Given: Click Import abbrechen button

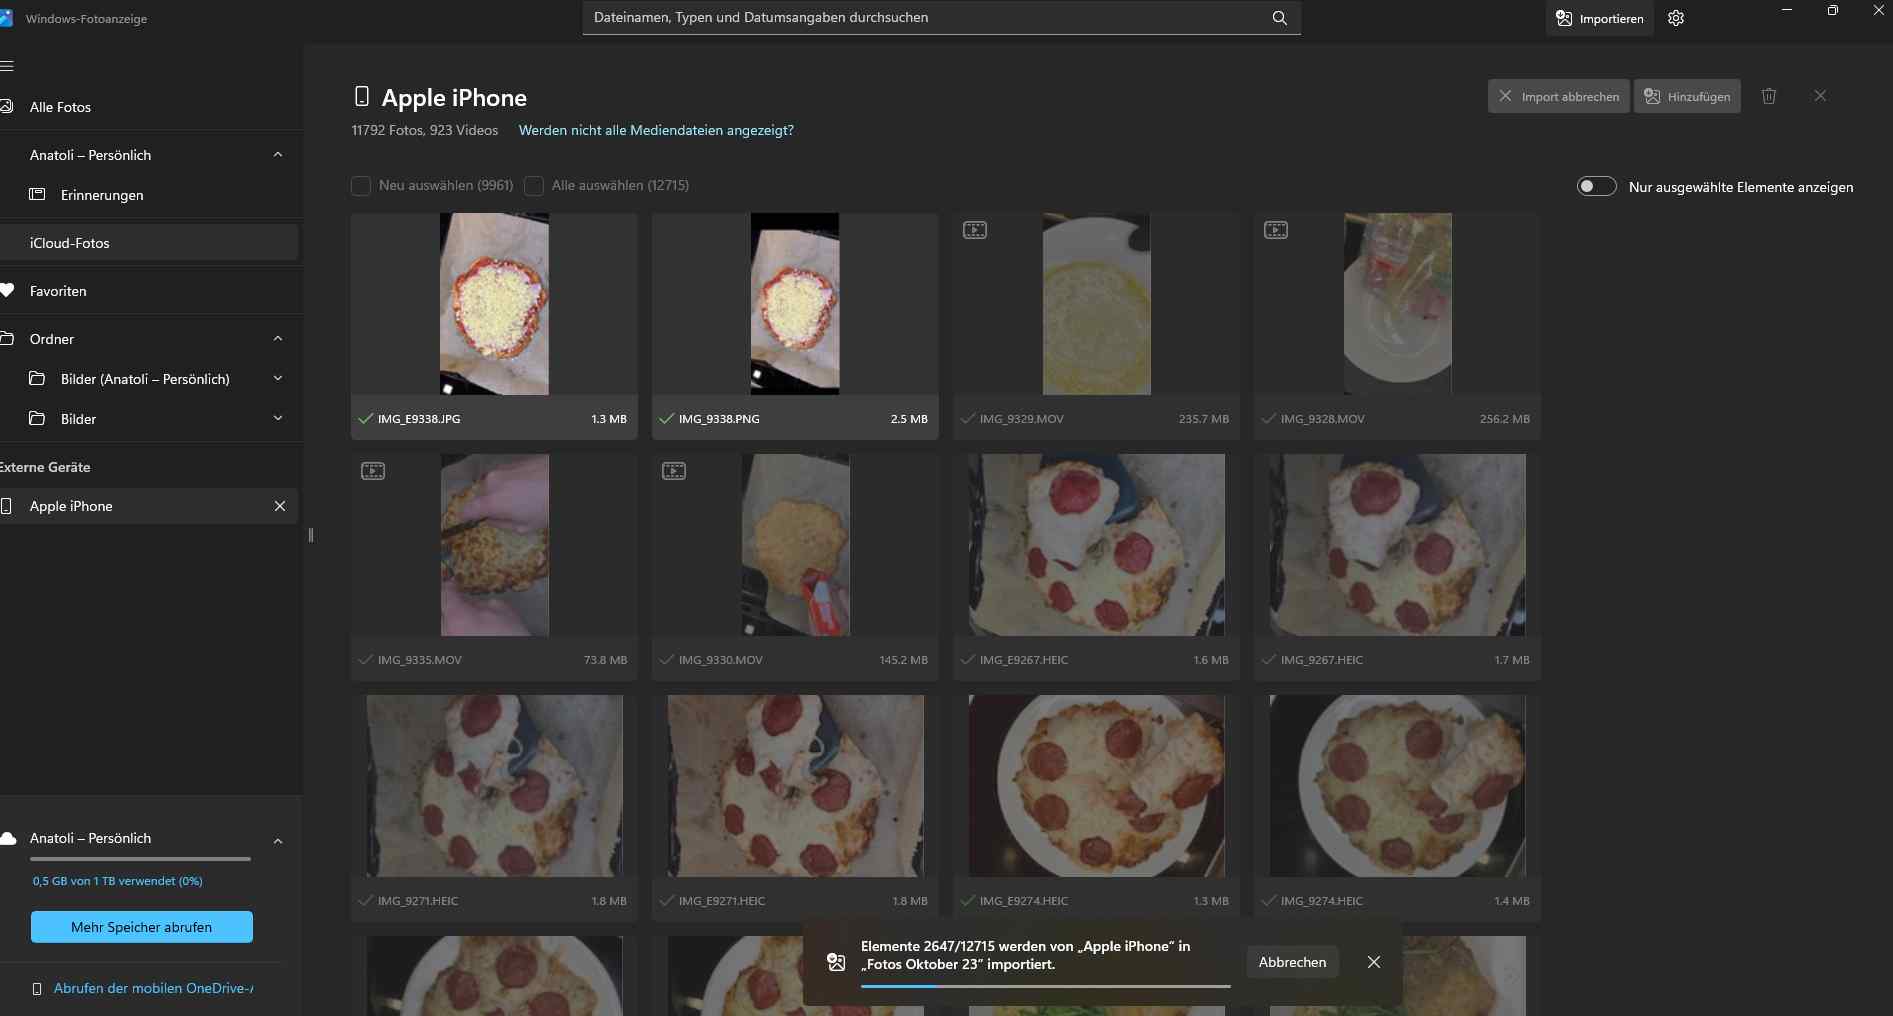Looking at the screenshot, I should 1559,96.
